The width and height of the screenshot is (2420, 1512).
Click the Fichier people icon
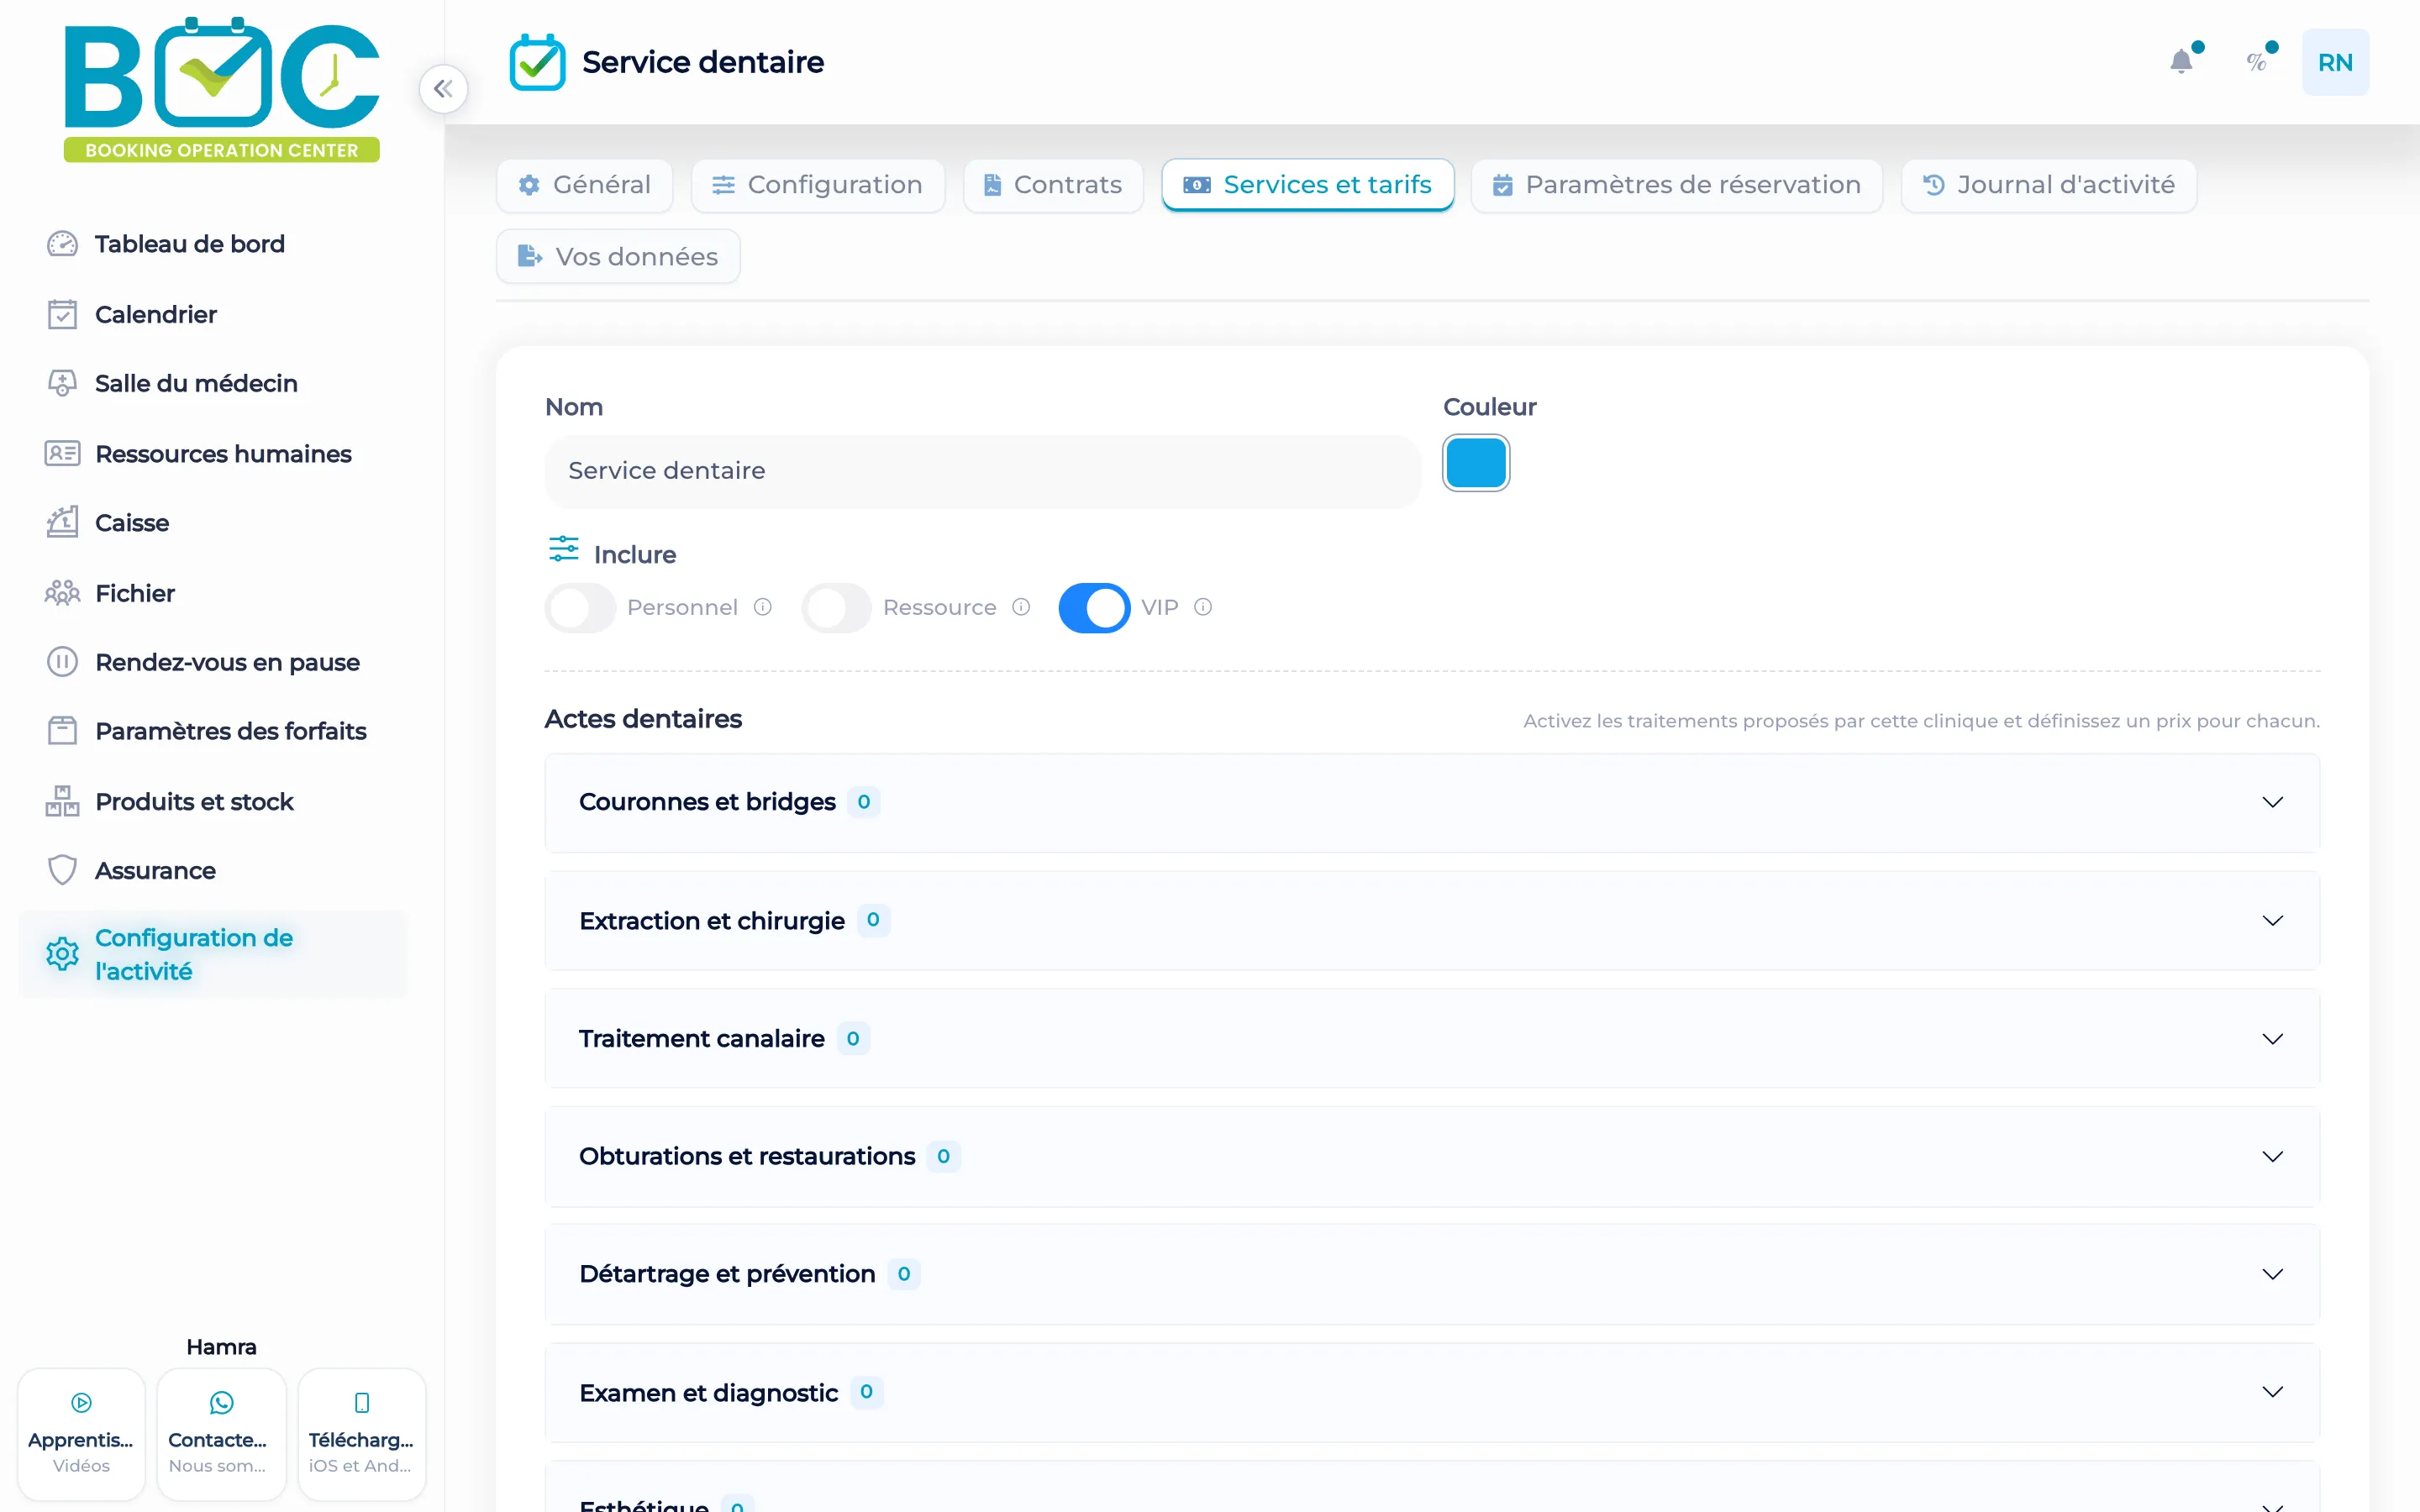coord(62,593)
